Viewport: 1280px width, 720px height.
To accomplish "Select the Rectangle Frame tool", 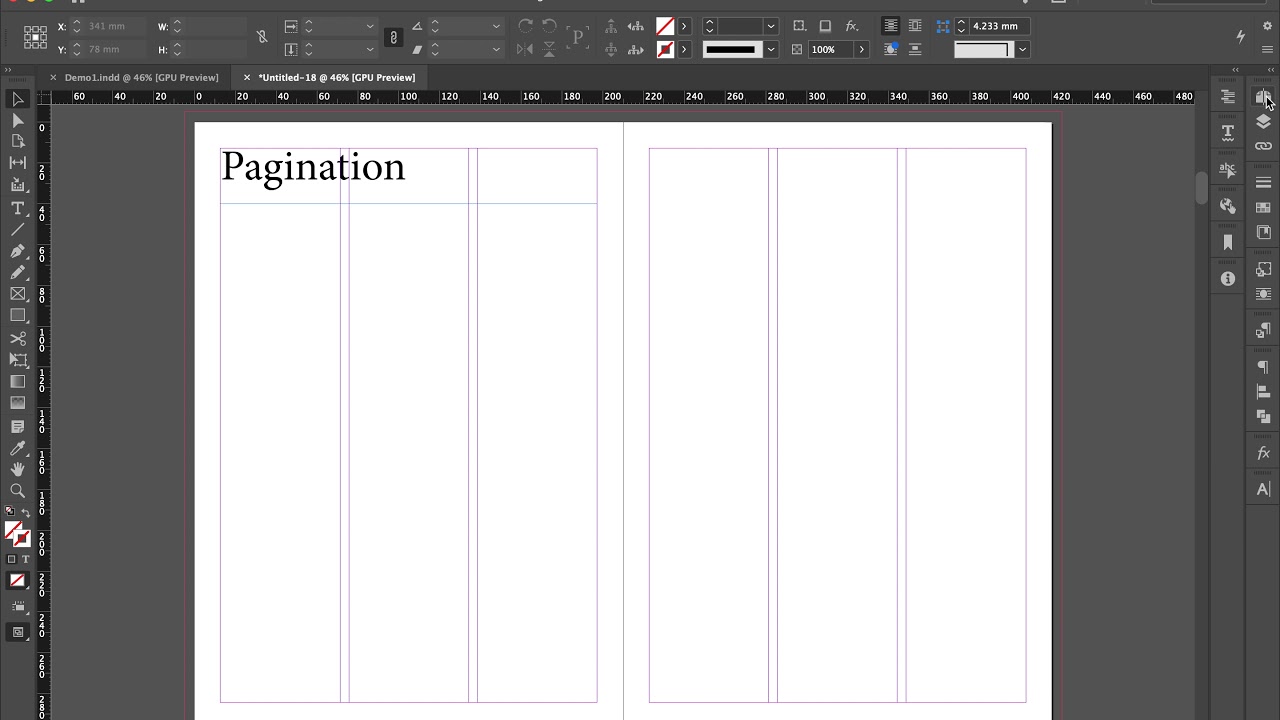I will pyautogui.click(x=17, y=294).
